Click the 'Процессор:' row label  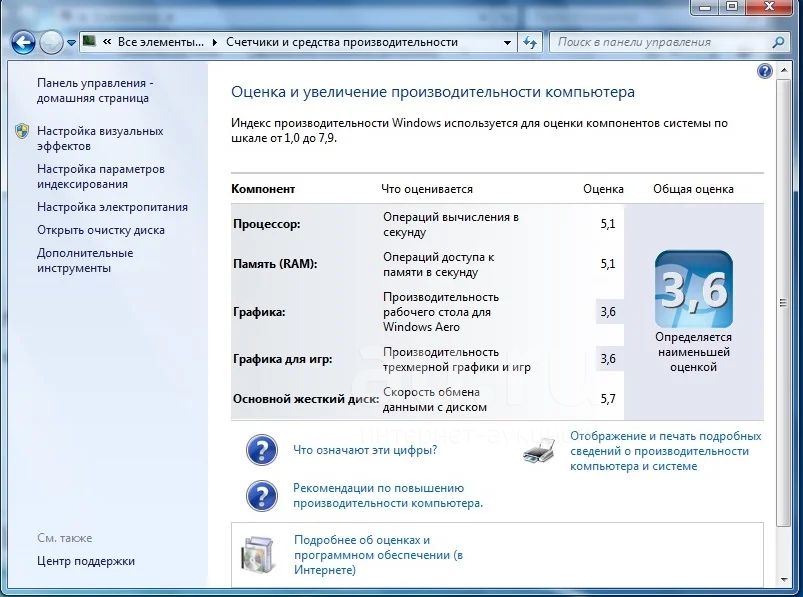pyautogui.click(x=266, y=224)
